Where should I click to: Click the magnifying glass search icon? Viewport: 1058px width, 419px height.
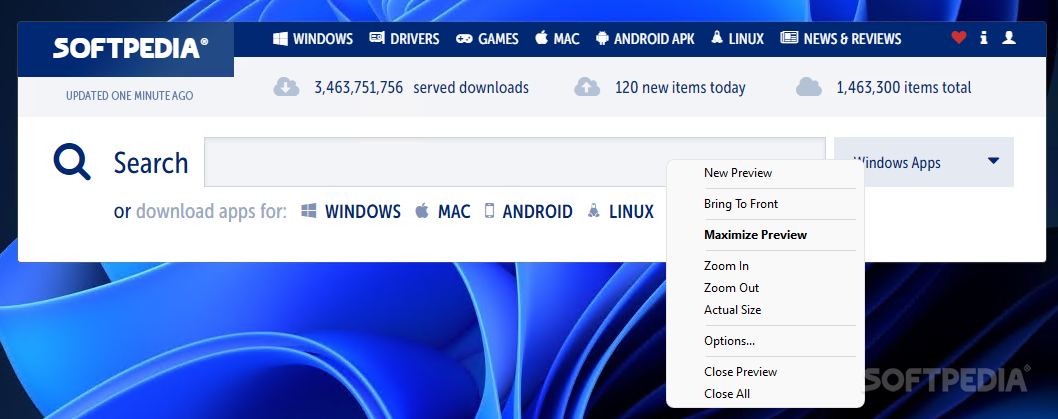tap(72, 163)
